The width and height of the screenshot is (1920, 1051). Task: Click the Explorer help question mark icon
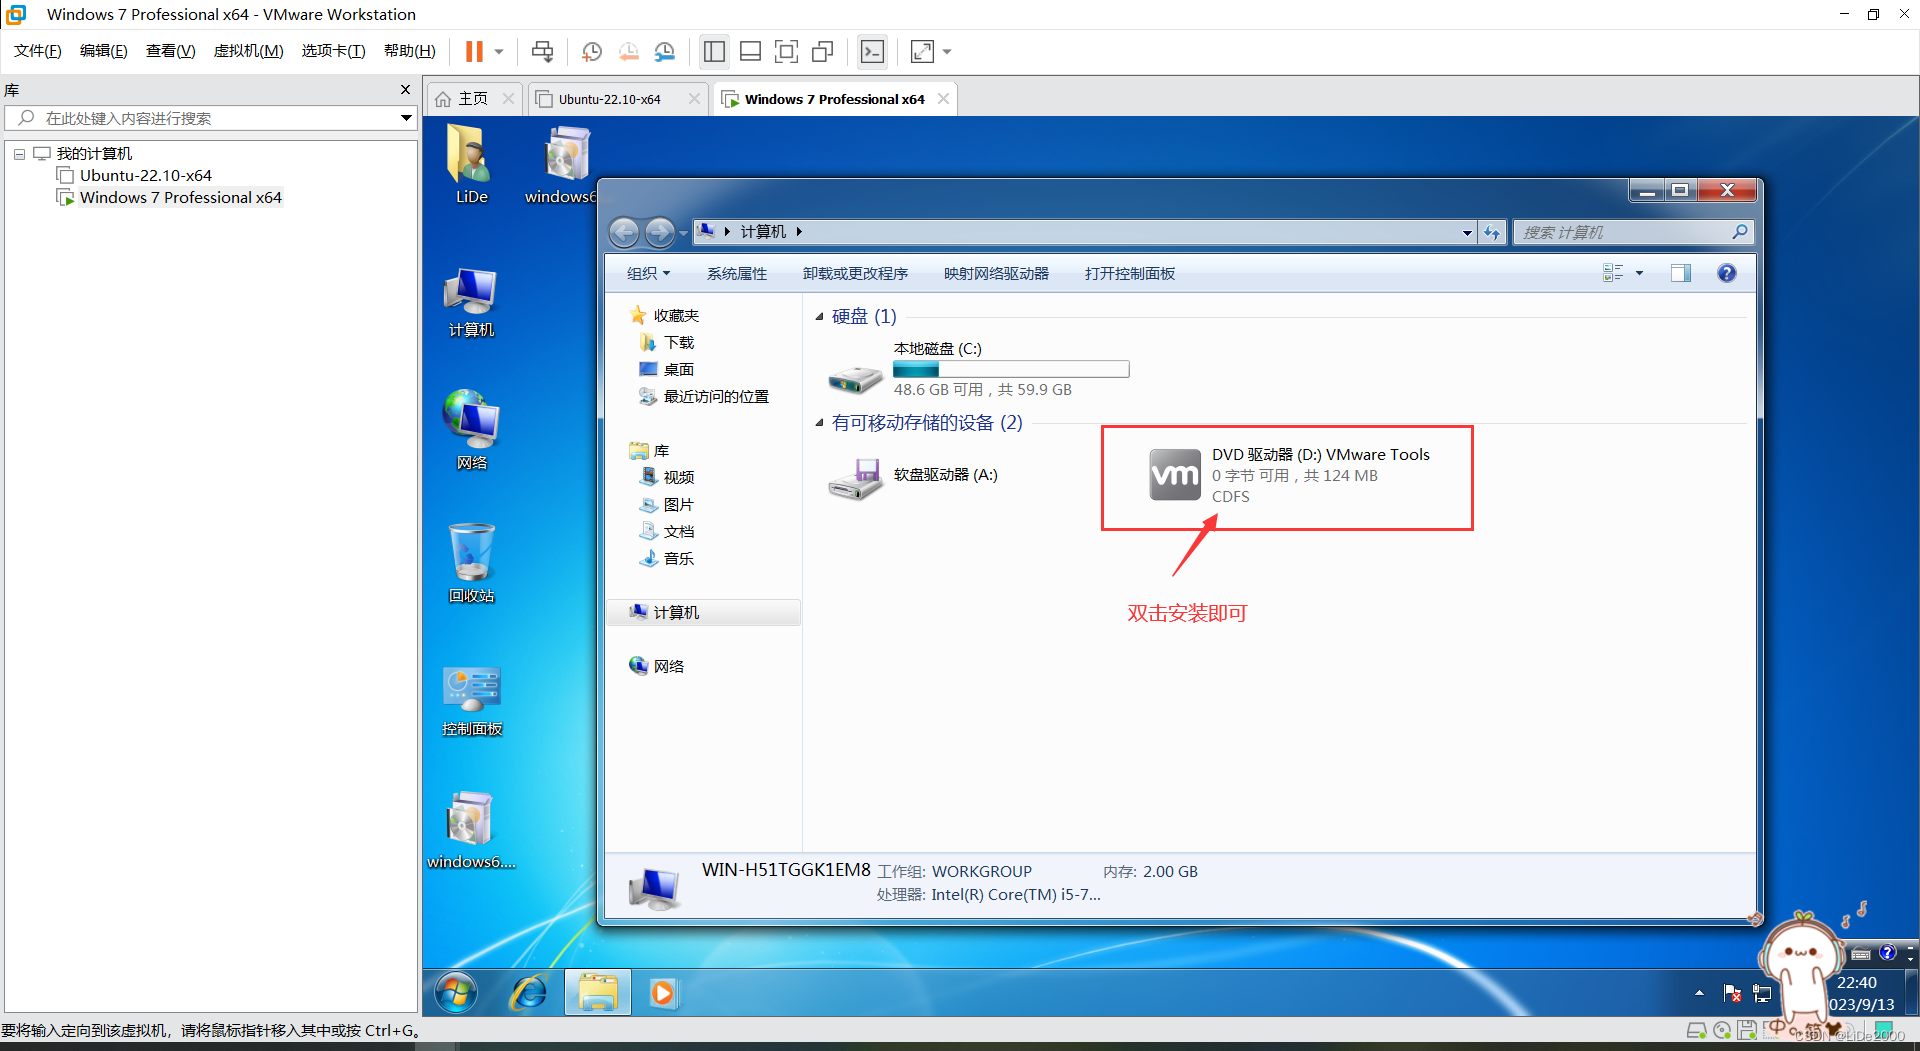pos(1727,273)
